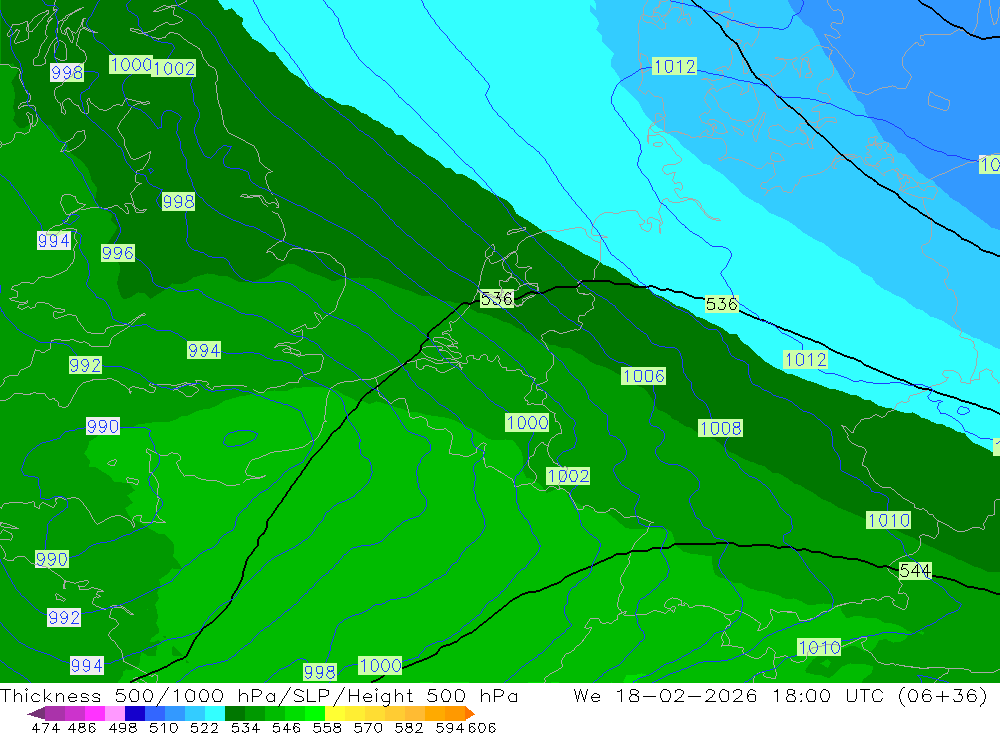Screen dimensions: 1000x733
Task: Select the light pink legend swatch
Action: click(x=115, y=713)
